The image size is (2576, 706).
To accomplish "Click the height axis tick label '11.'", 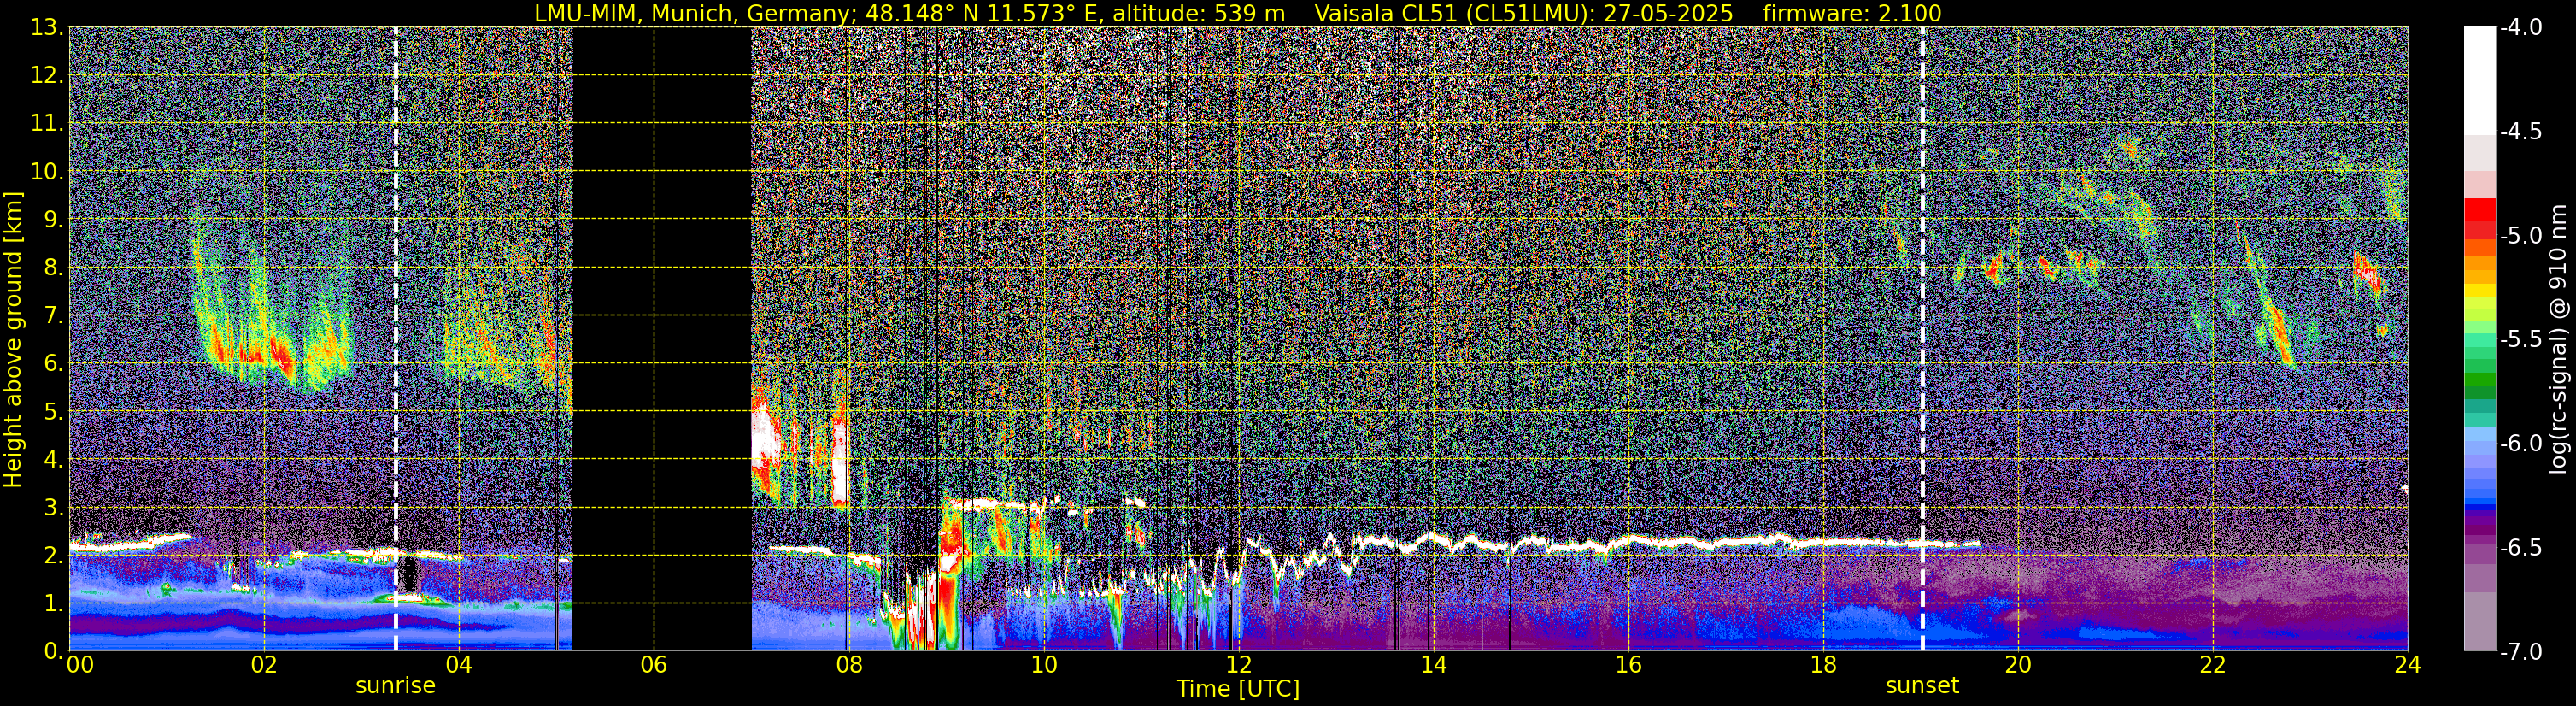I will coord(47,124).
